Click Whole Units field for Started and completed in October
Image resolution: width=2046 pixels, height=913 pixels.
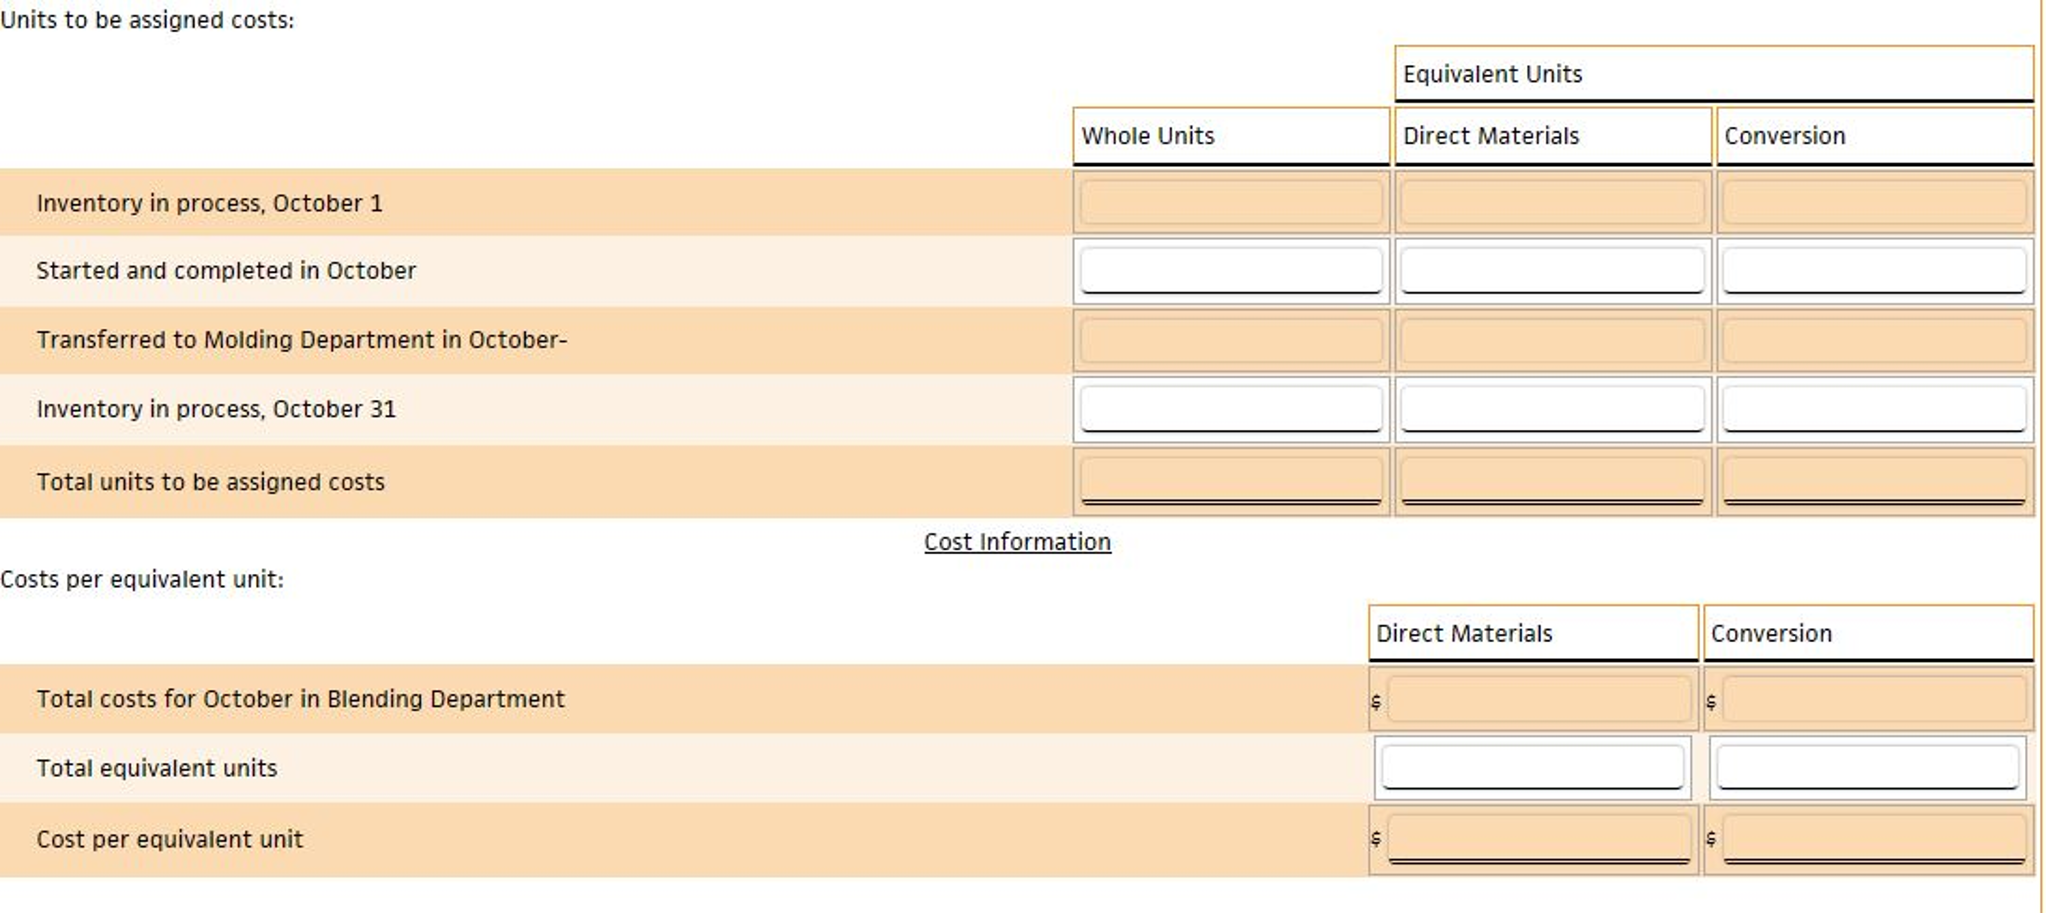(1229, 270)
